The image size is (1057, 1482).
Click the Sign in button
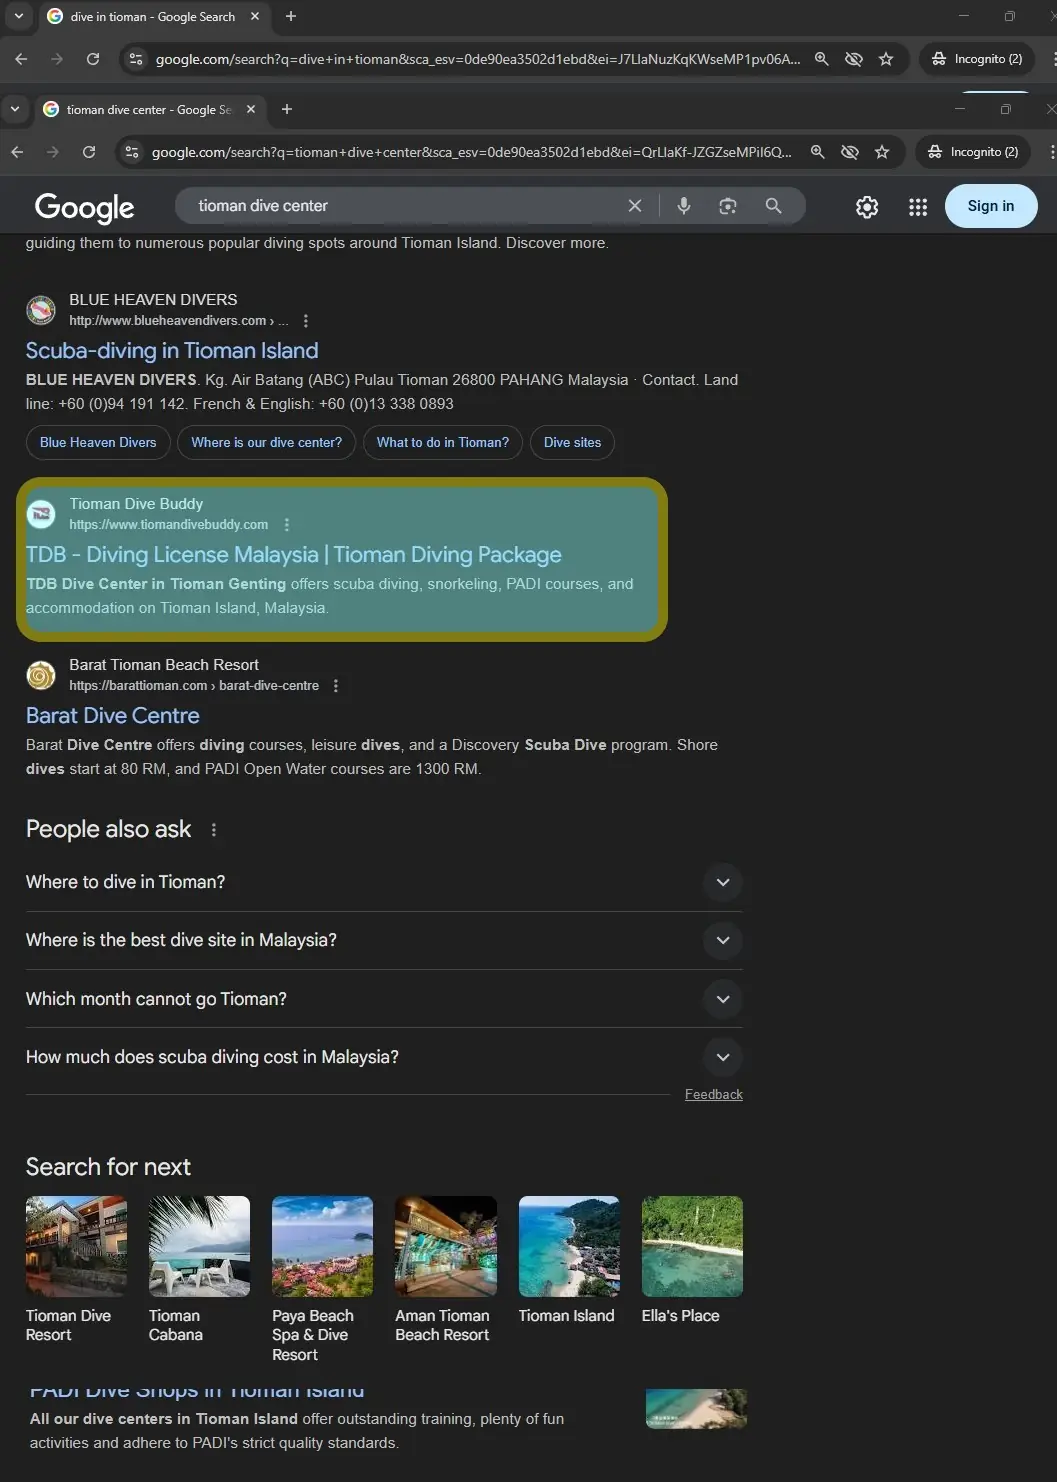point(991,206)
